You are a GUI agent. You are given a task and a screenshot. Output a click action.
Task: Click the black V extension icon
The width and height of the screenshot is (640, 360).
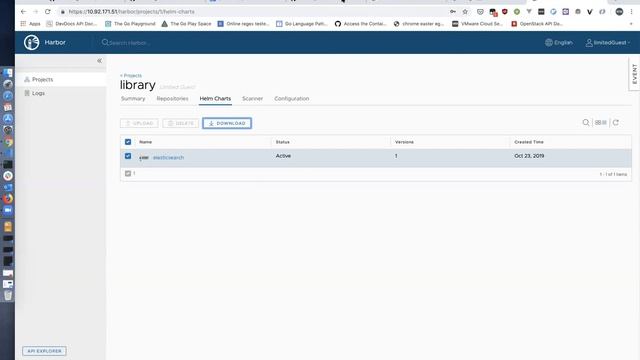coord(589,12)
